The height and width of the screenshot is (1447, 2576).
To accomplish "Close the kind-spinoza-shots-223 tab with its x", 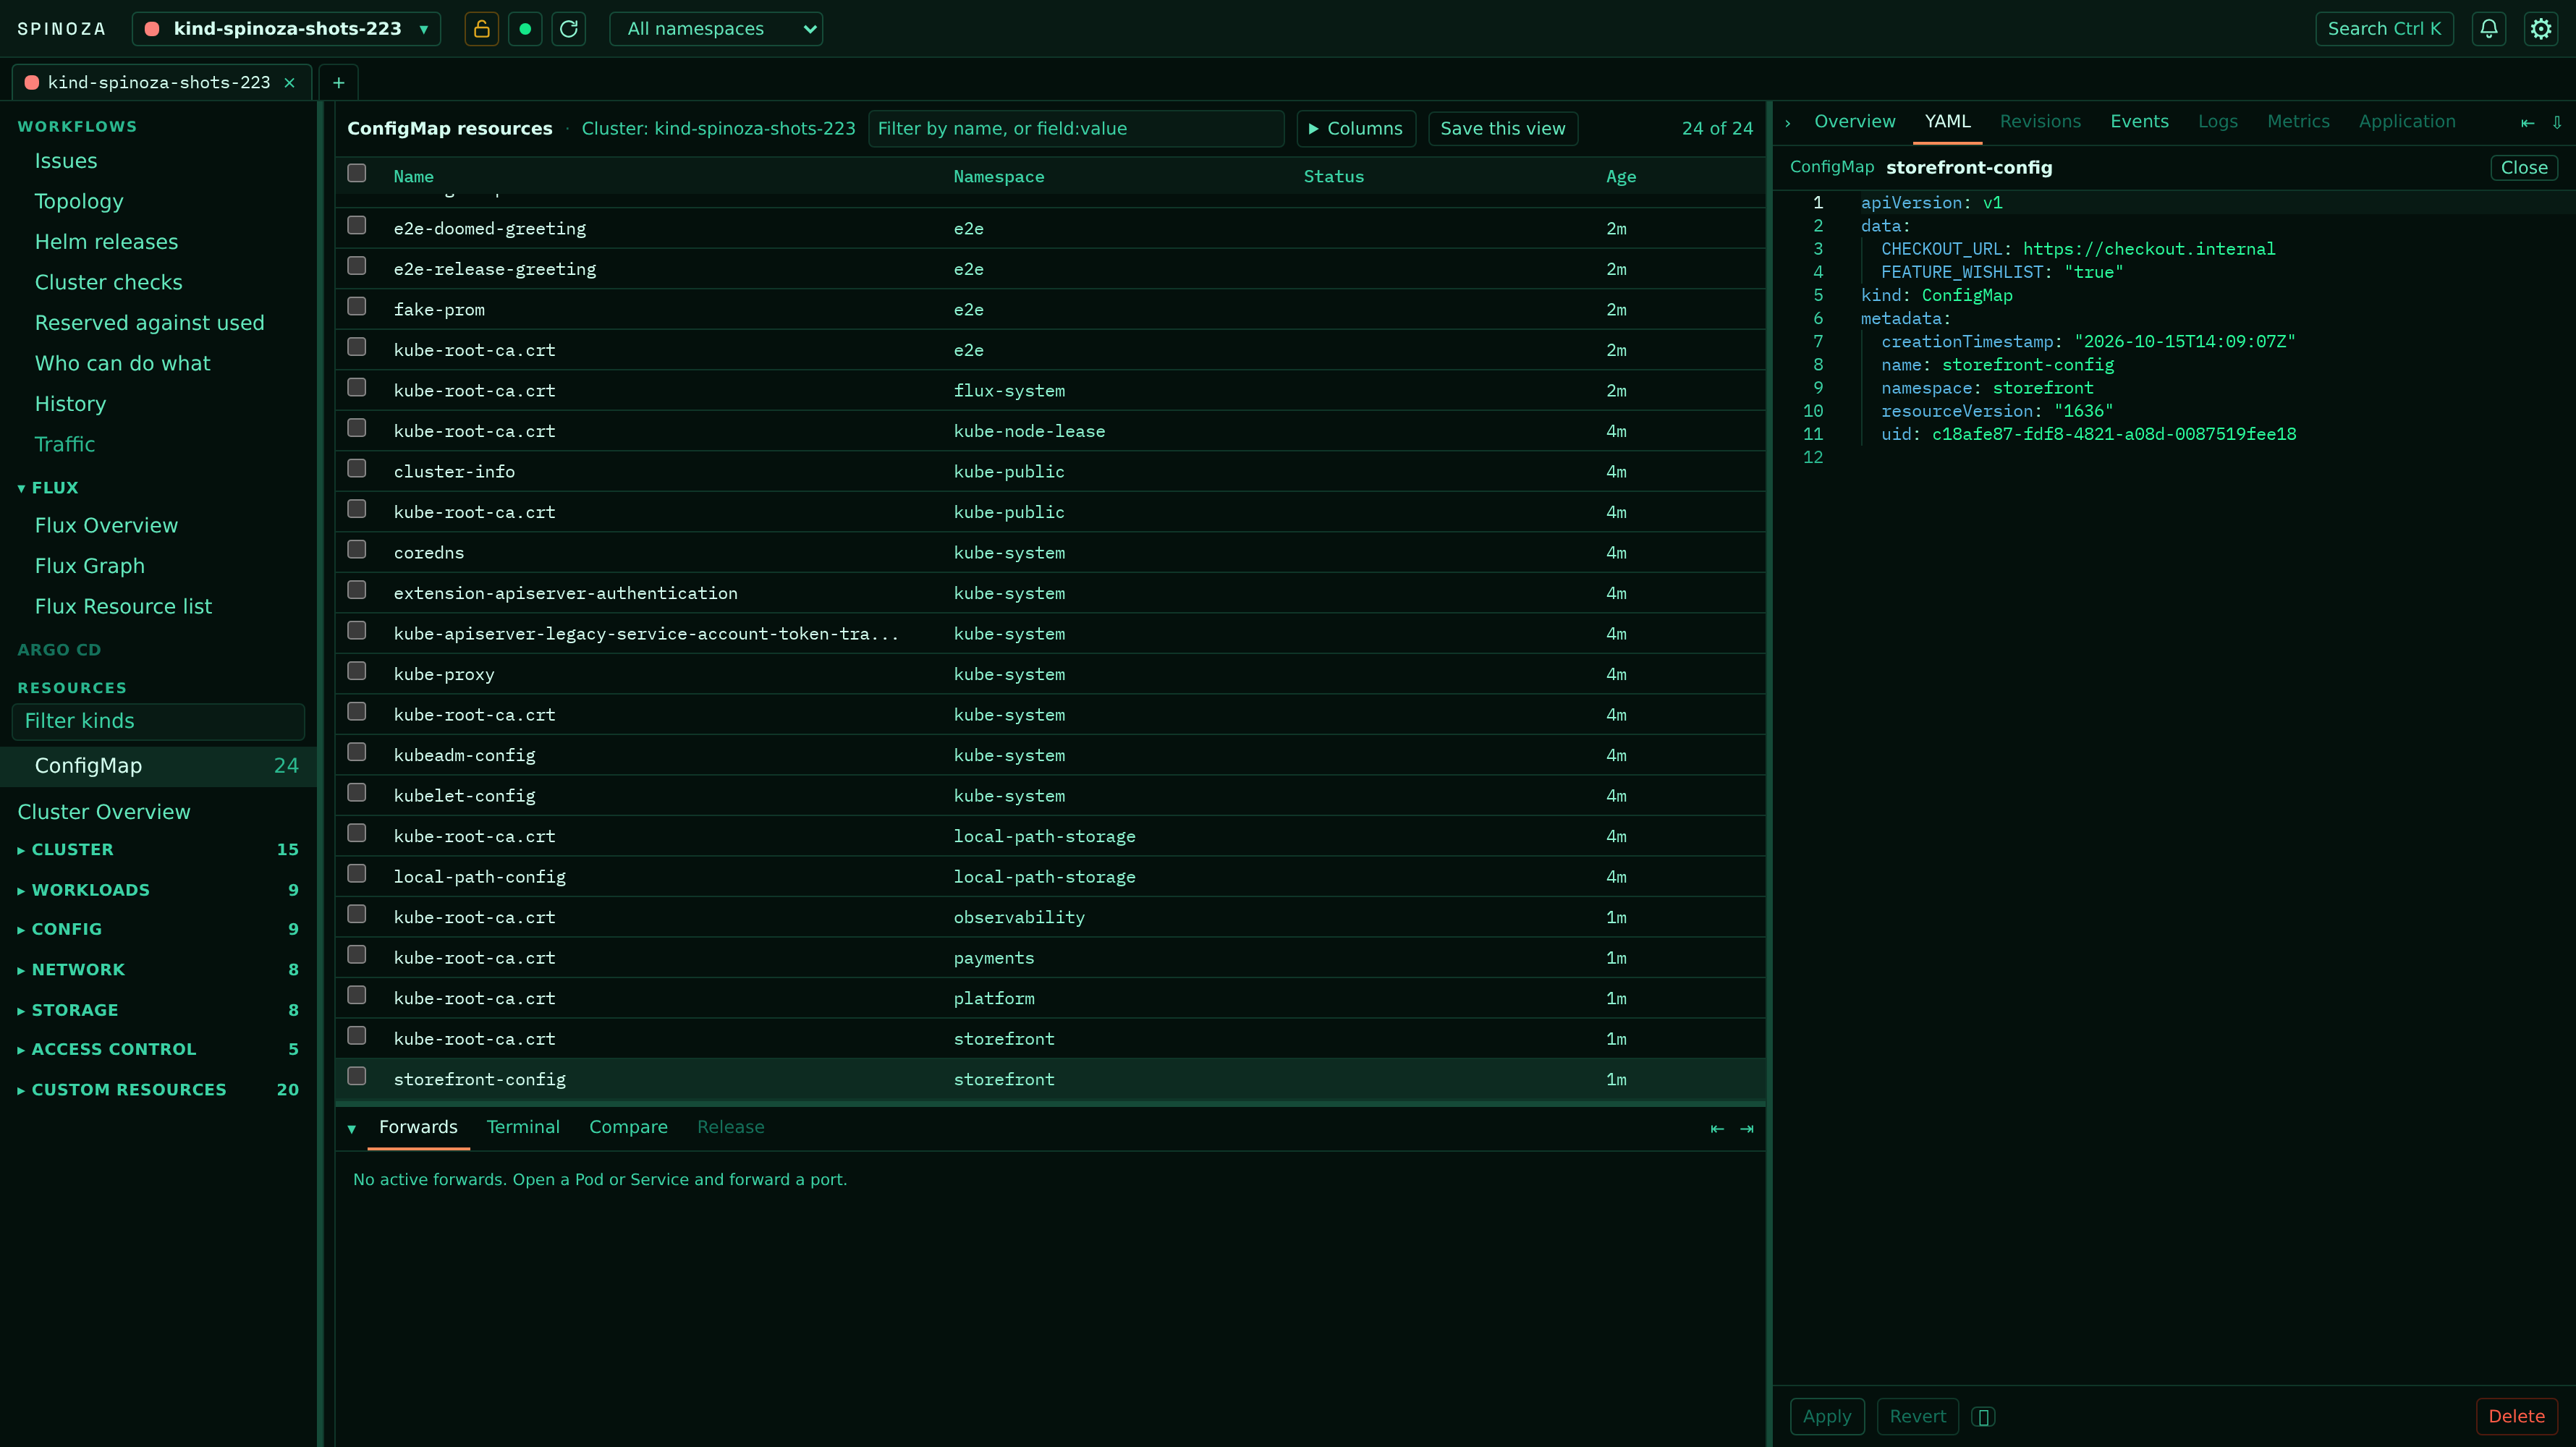I will (290, 82).
